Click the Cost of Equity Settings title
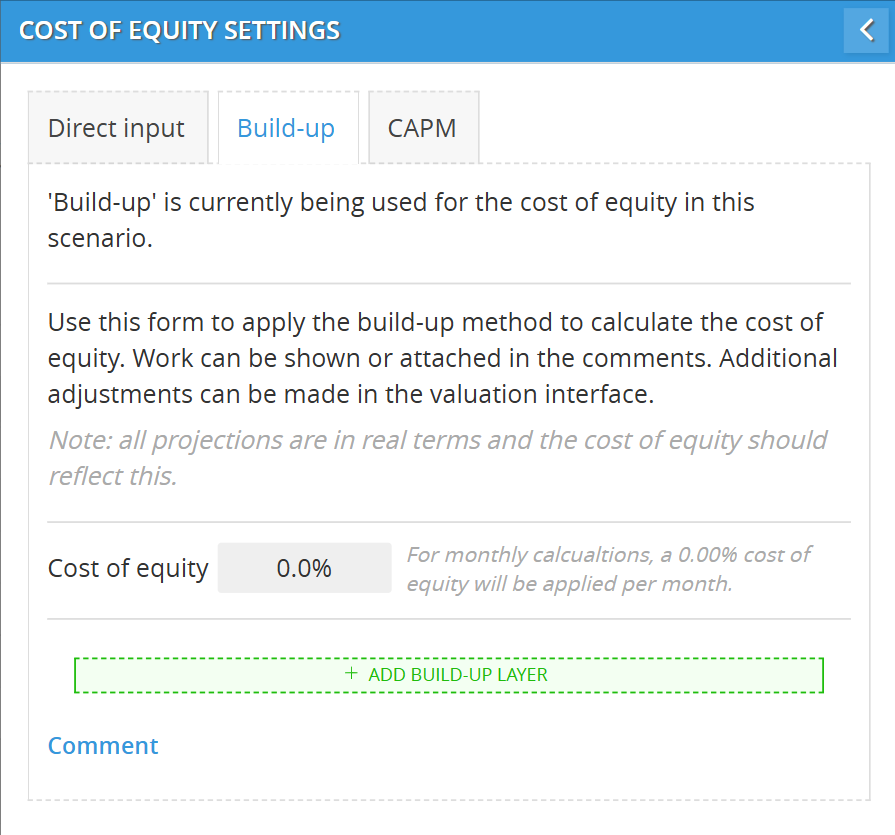This screenshot has width=895, height=835. (180, 30)
